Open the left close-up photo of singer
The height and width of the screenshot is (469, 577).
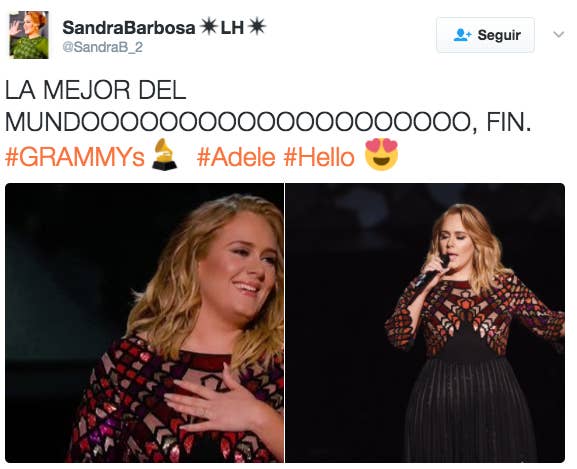pos(144,323)
